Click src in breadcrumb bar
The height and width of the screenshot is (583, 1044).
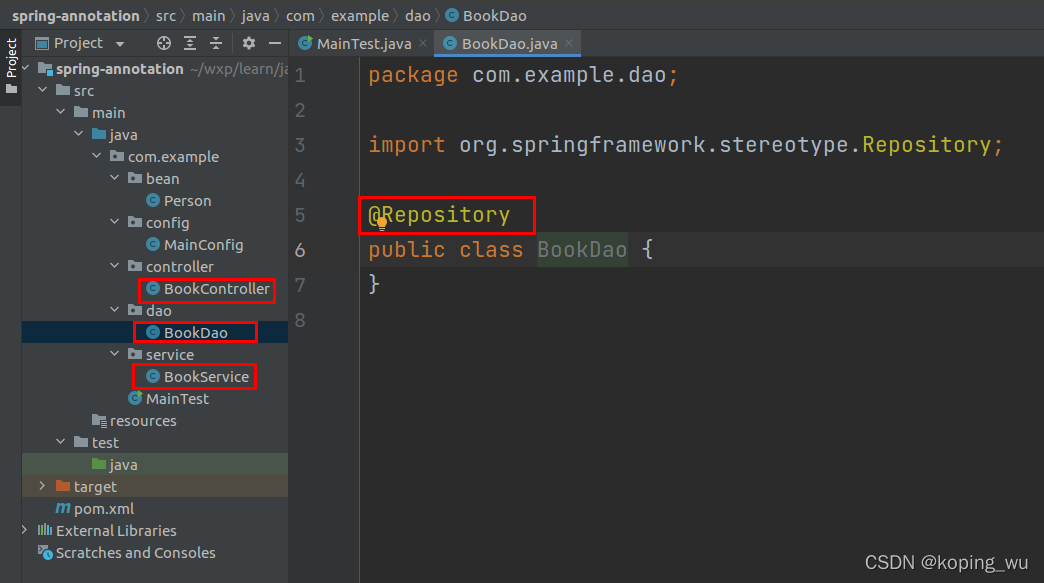[166, 16]
